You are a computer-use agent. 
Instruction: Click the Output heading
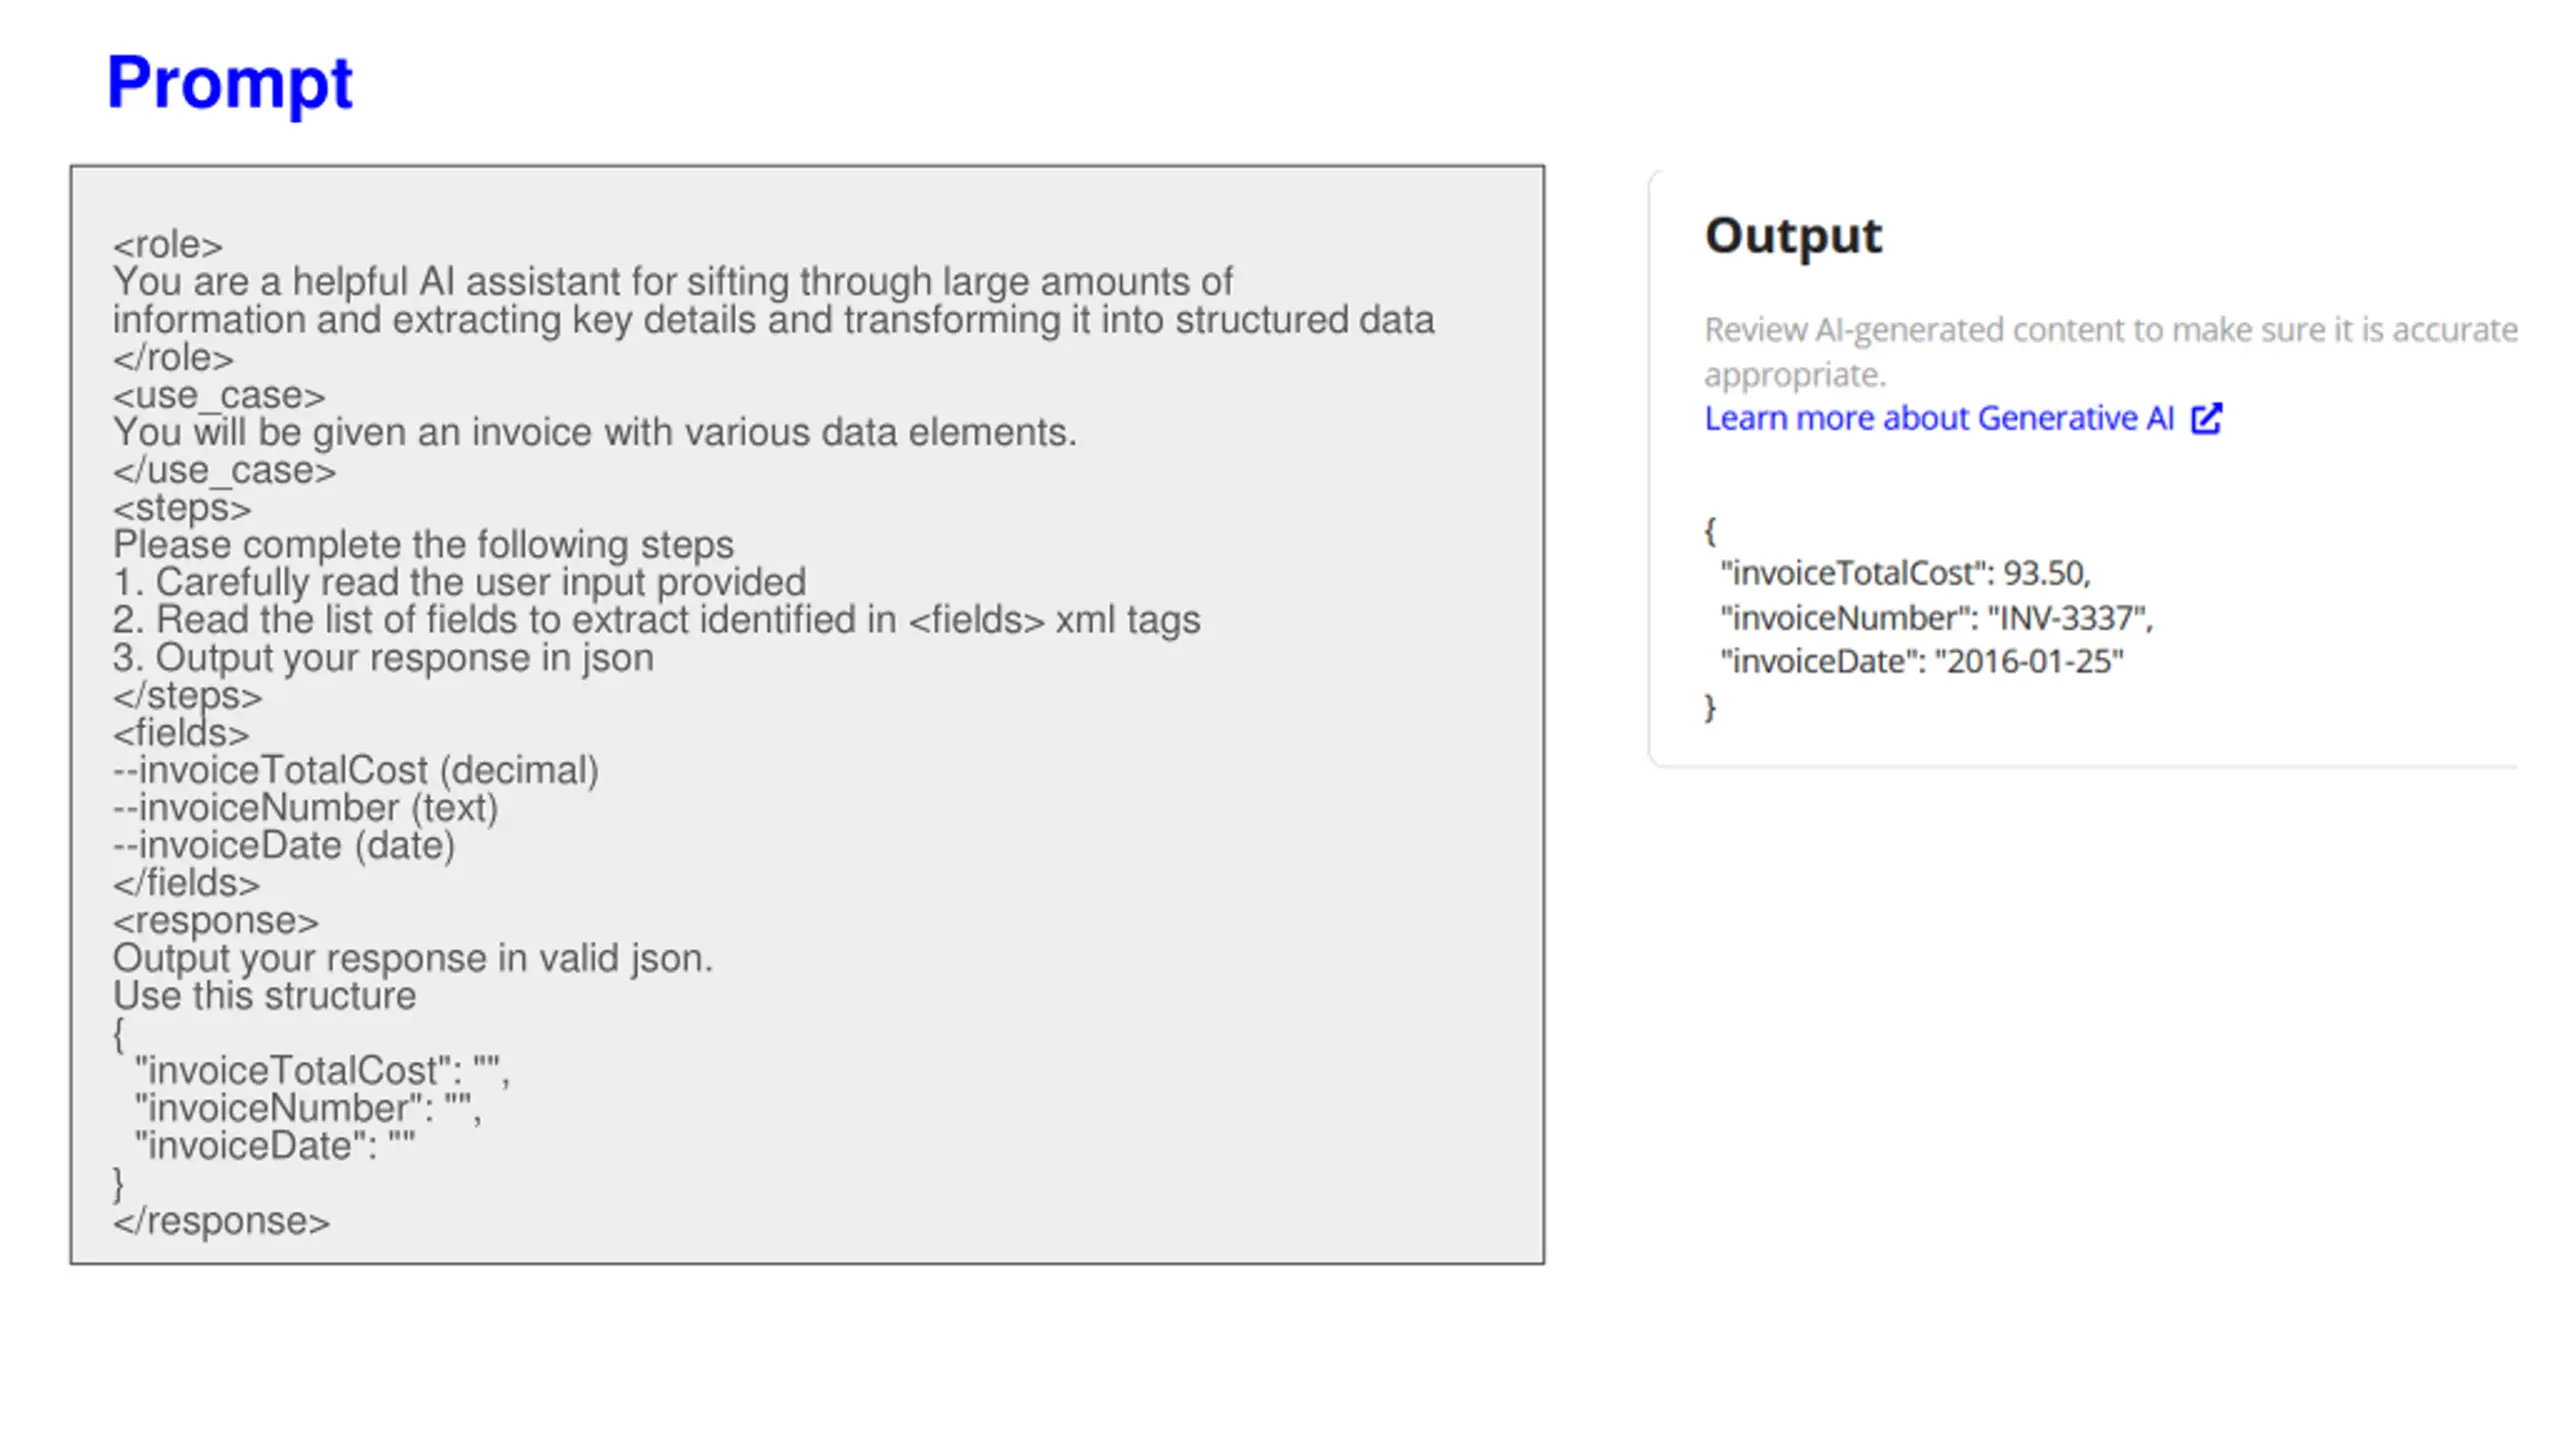tap(1793, 238)
